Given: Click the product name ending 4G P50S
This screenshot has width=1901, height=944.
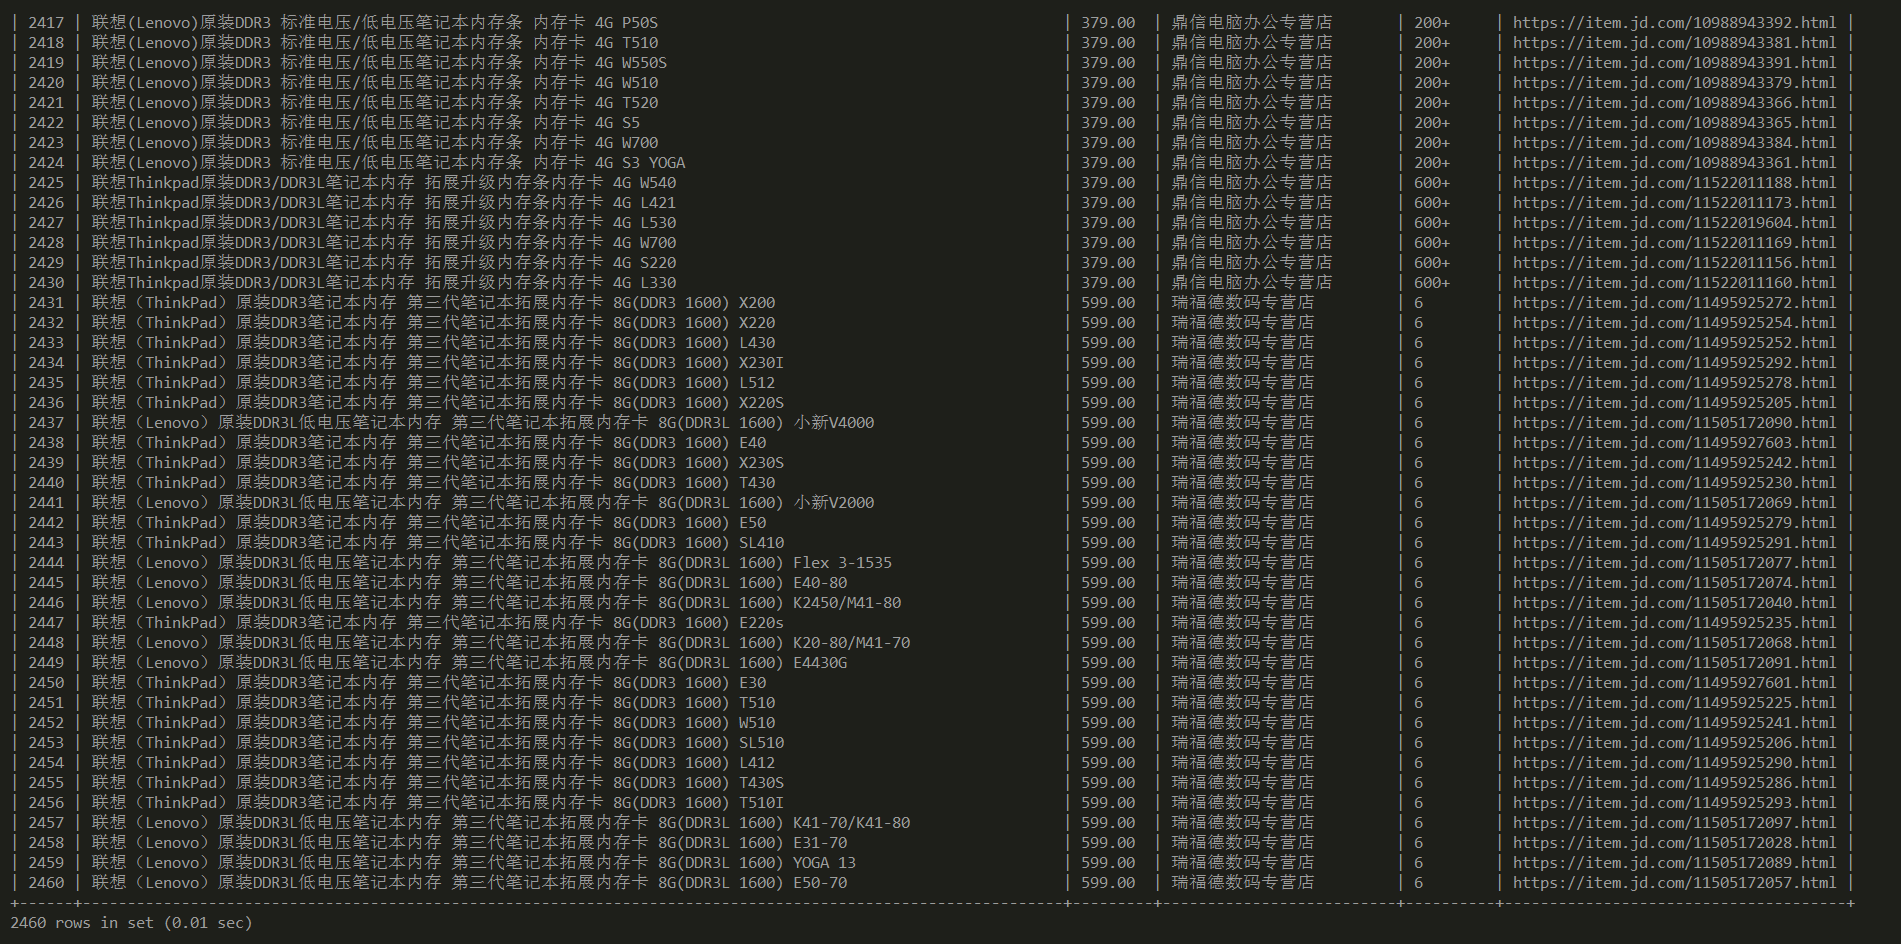Looking at the screenshot, I should pos(375,22).
